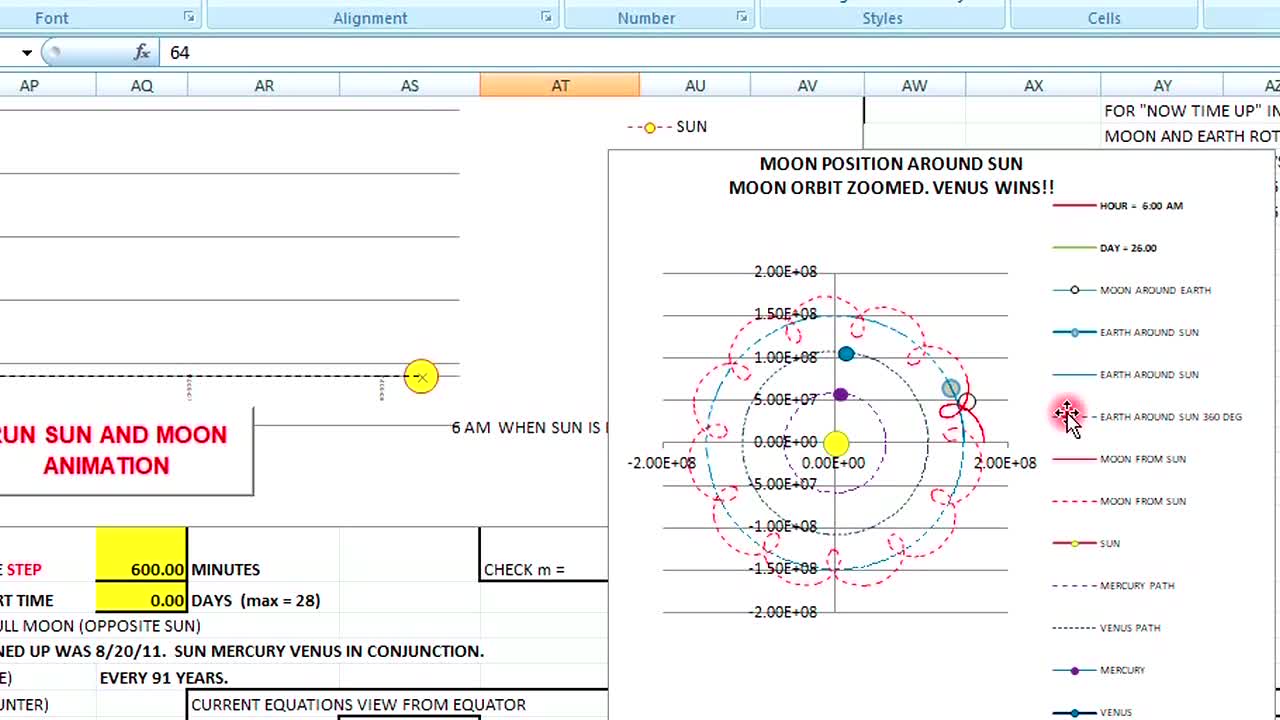Select legend entry HOUR = 6:00 AM

pyautogui.click(x=1118, y=206)
